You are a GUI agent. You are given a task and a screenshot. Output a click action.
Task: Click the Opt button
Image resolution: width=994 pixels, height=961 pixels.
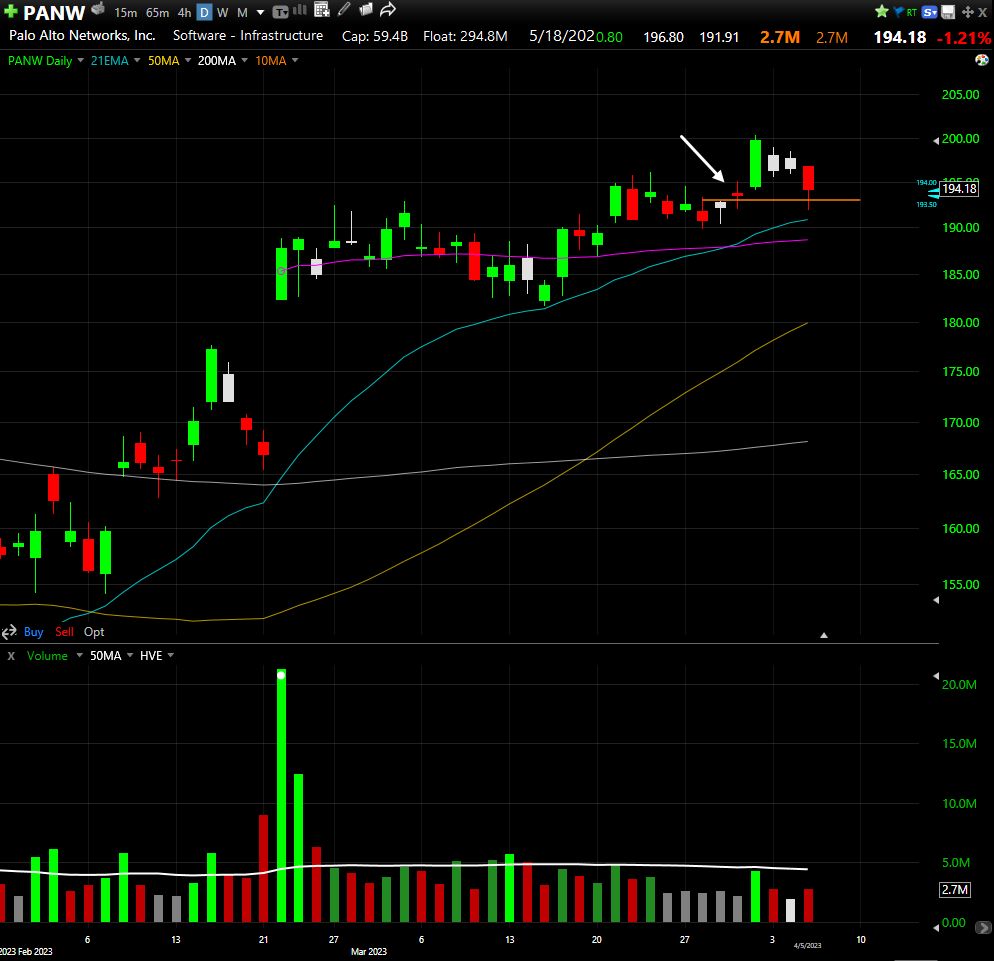tap(94, 632)
